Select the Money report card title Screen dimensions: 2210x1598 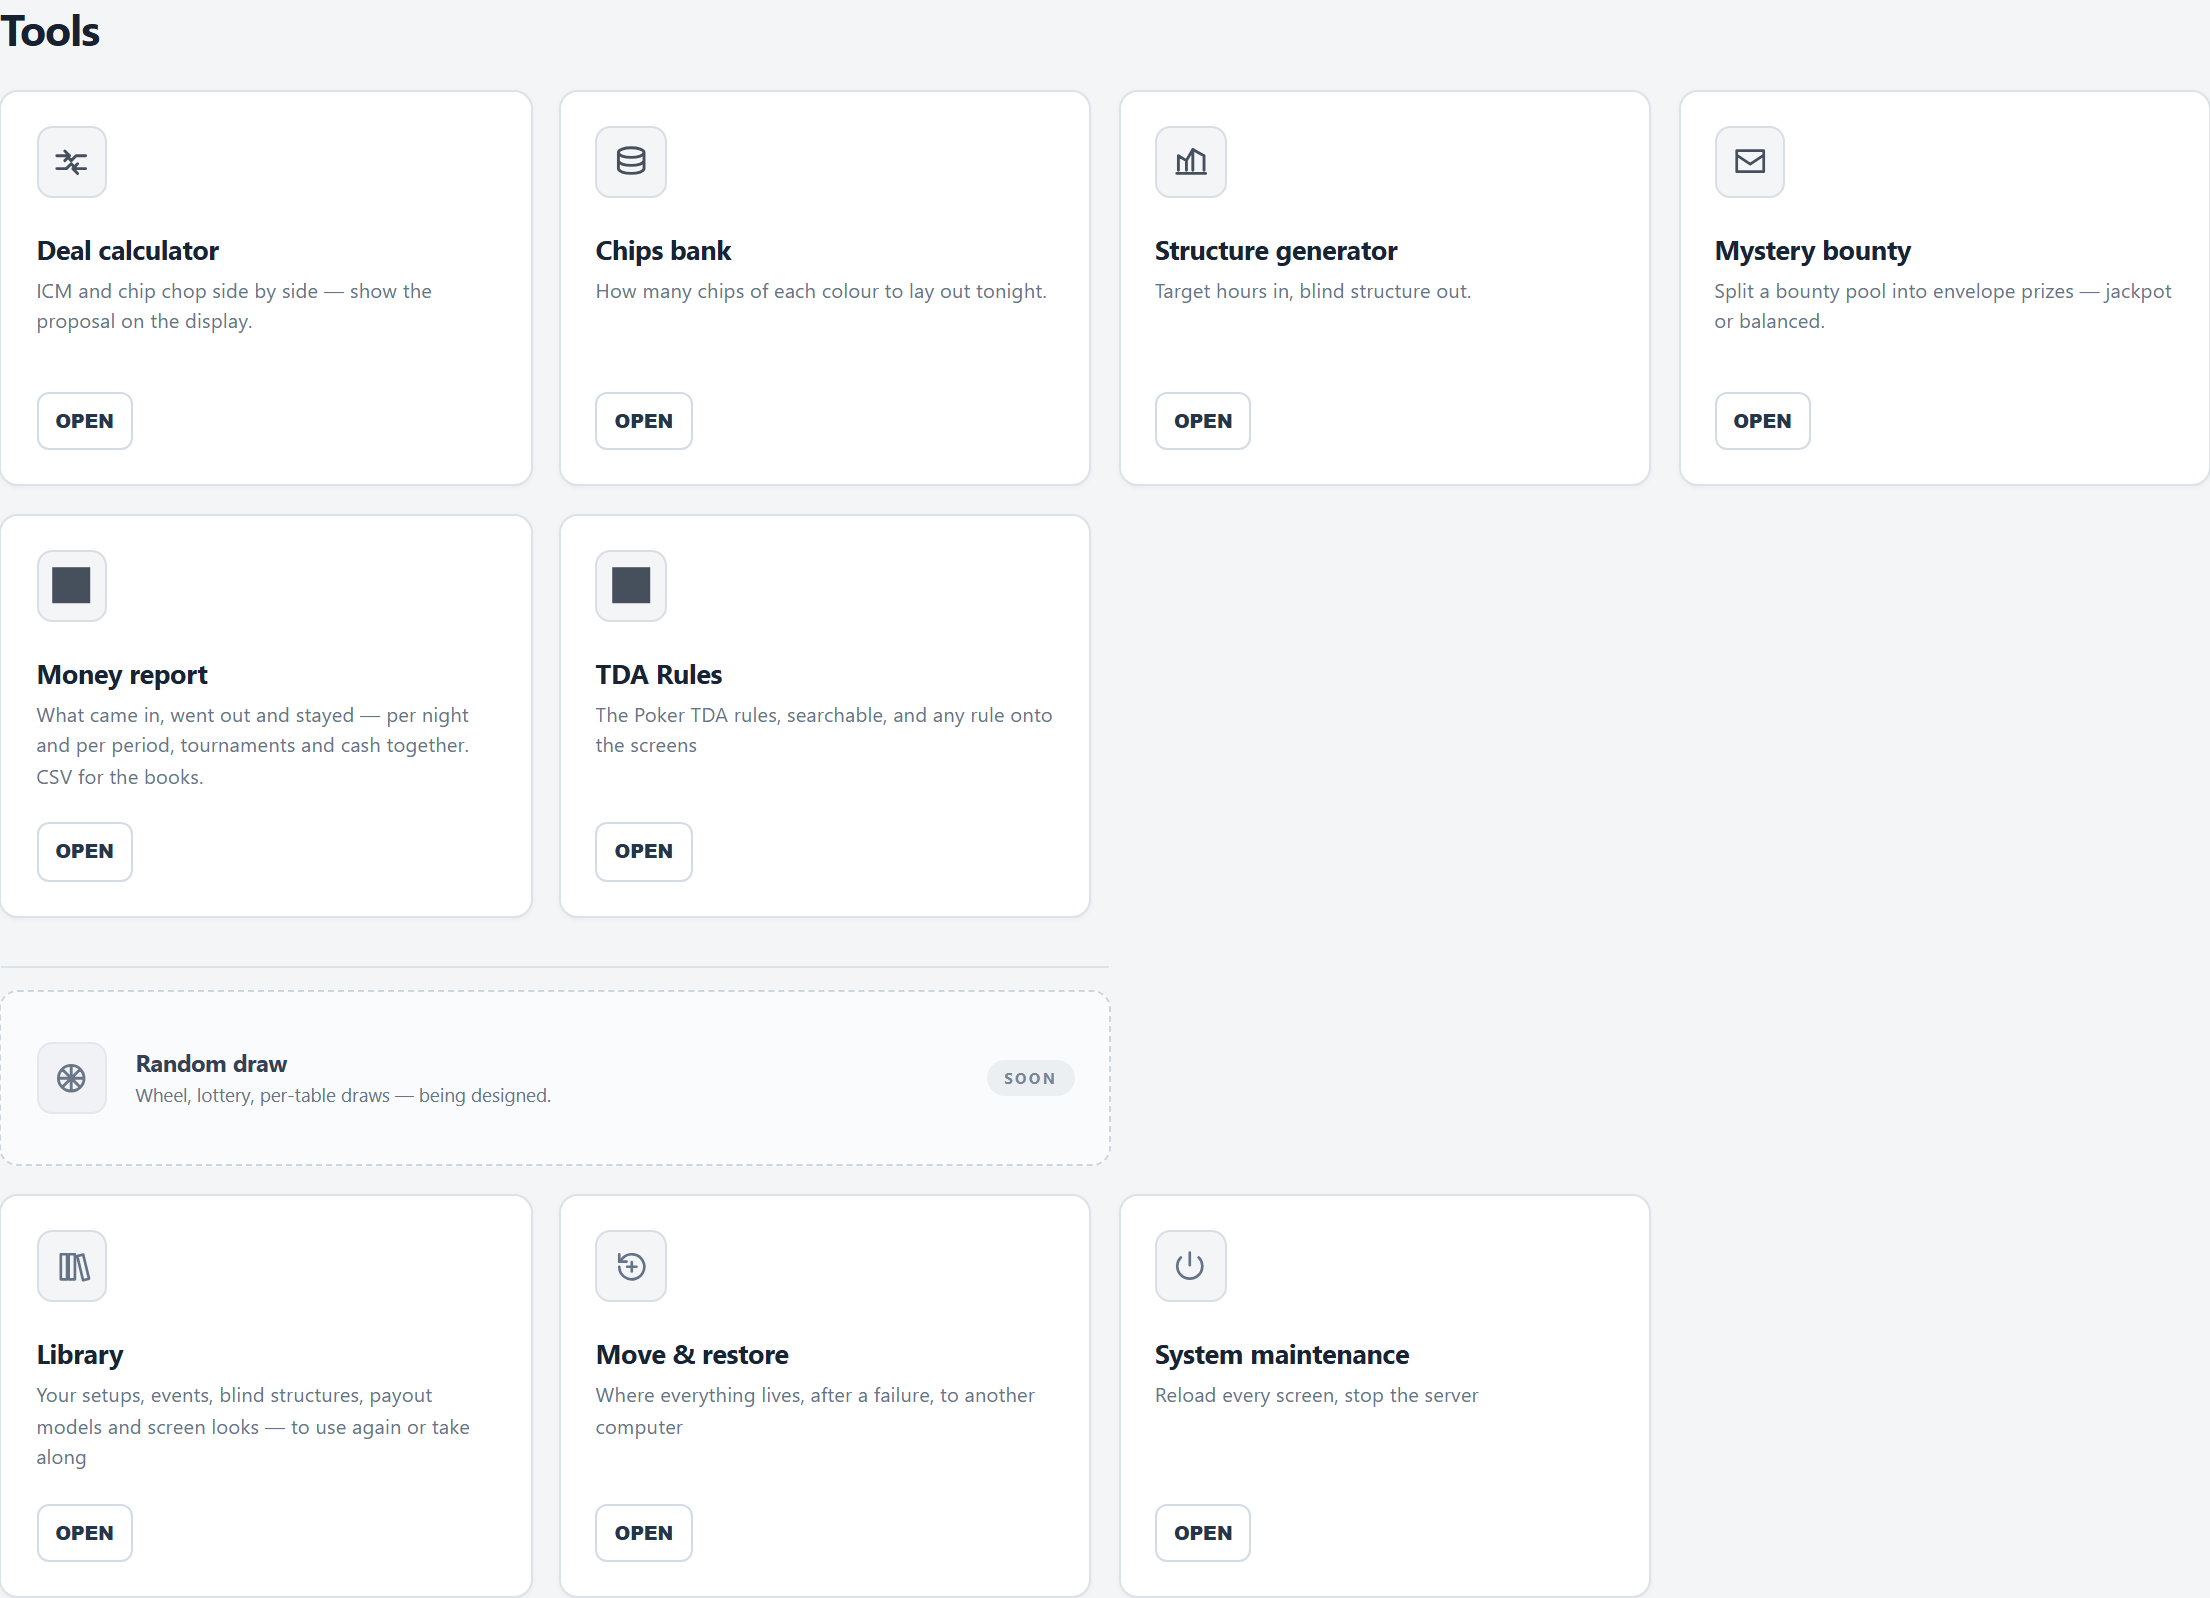[x=122, y=675]
